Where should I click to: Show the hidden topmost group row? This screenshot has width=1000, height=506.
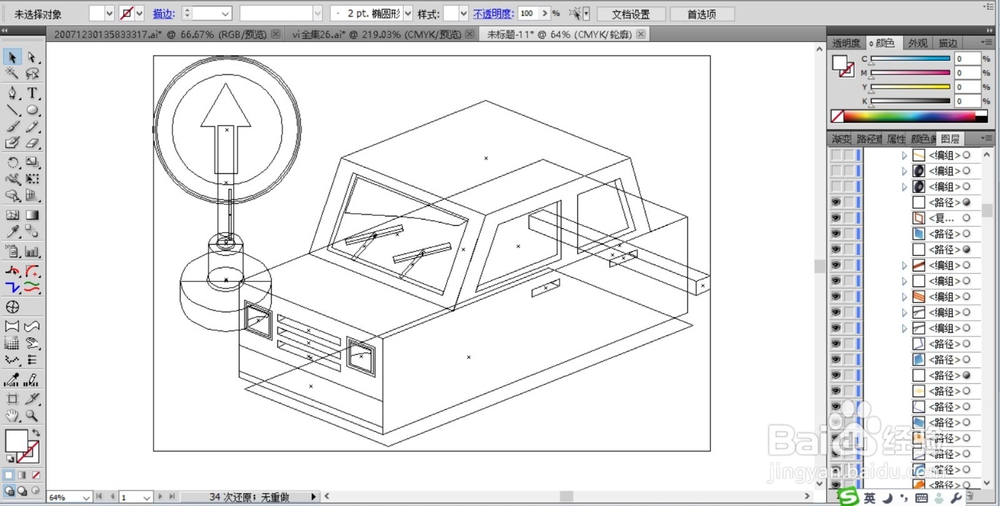click(x=836, y=155)
